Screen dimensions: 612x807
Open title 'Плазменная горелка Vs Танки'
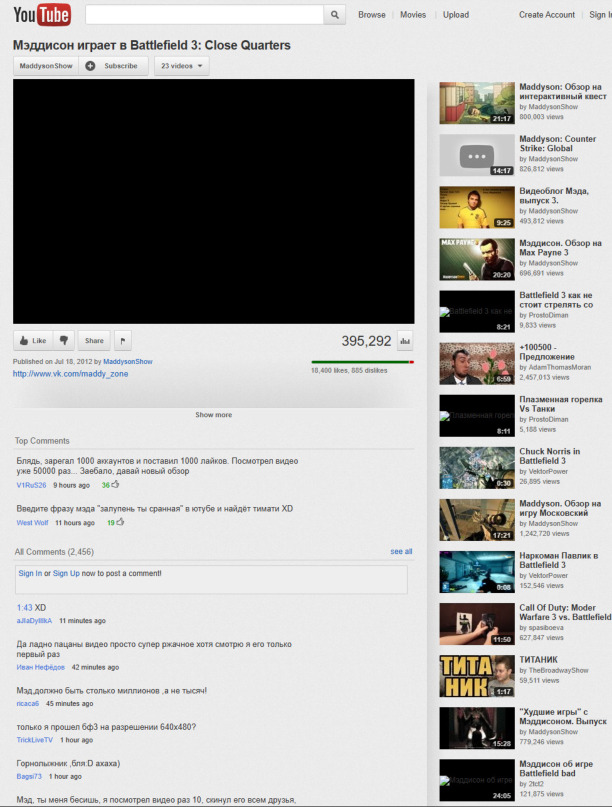561,404
